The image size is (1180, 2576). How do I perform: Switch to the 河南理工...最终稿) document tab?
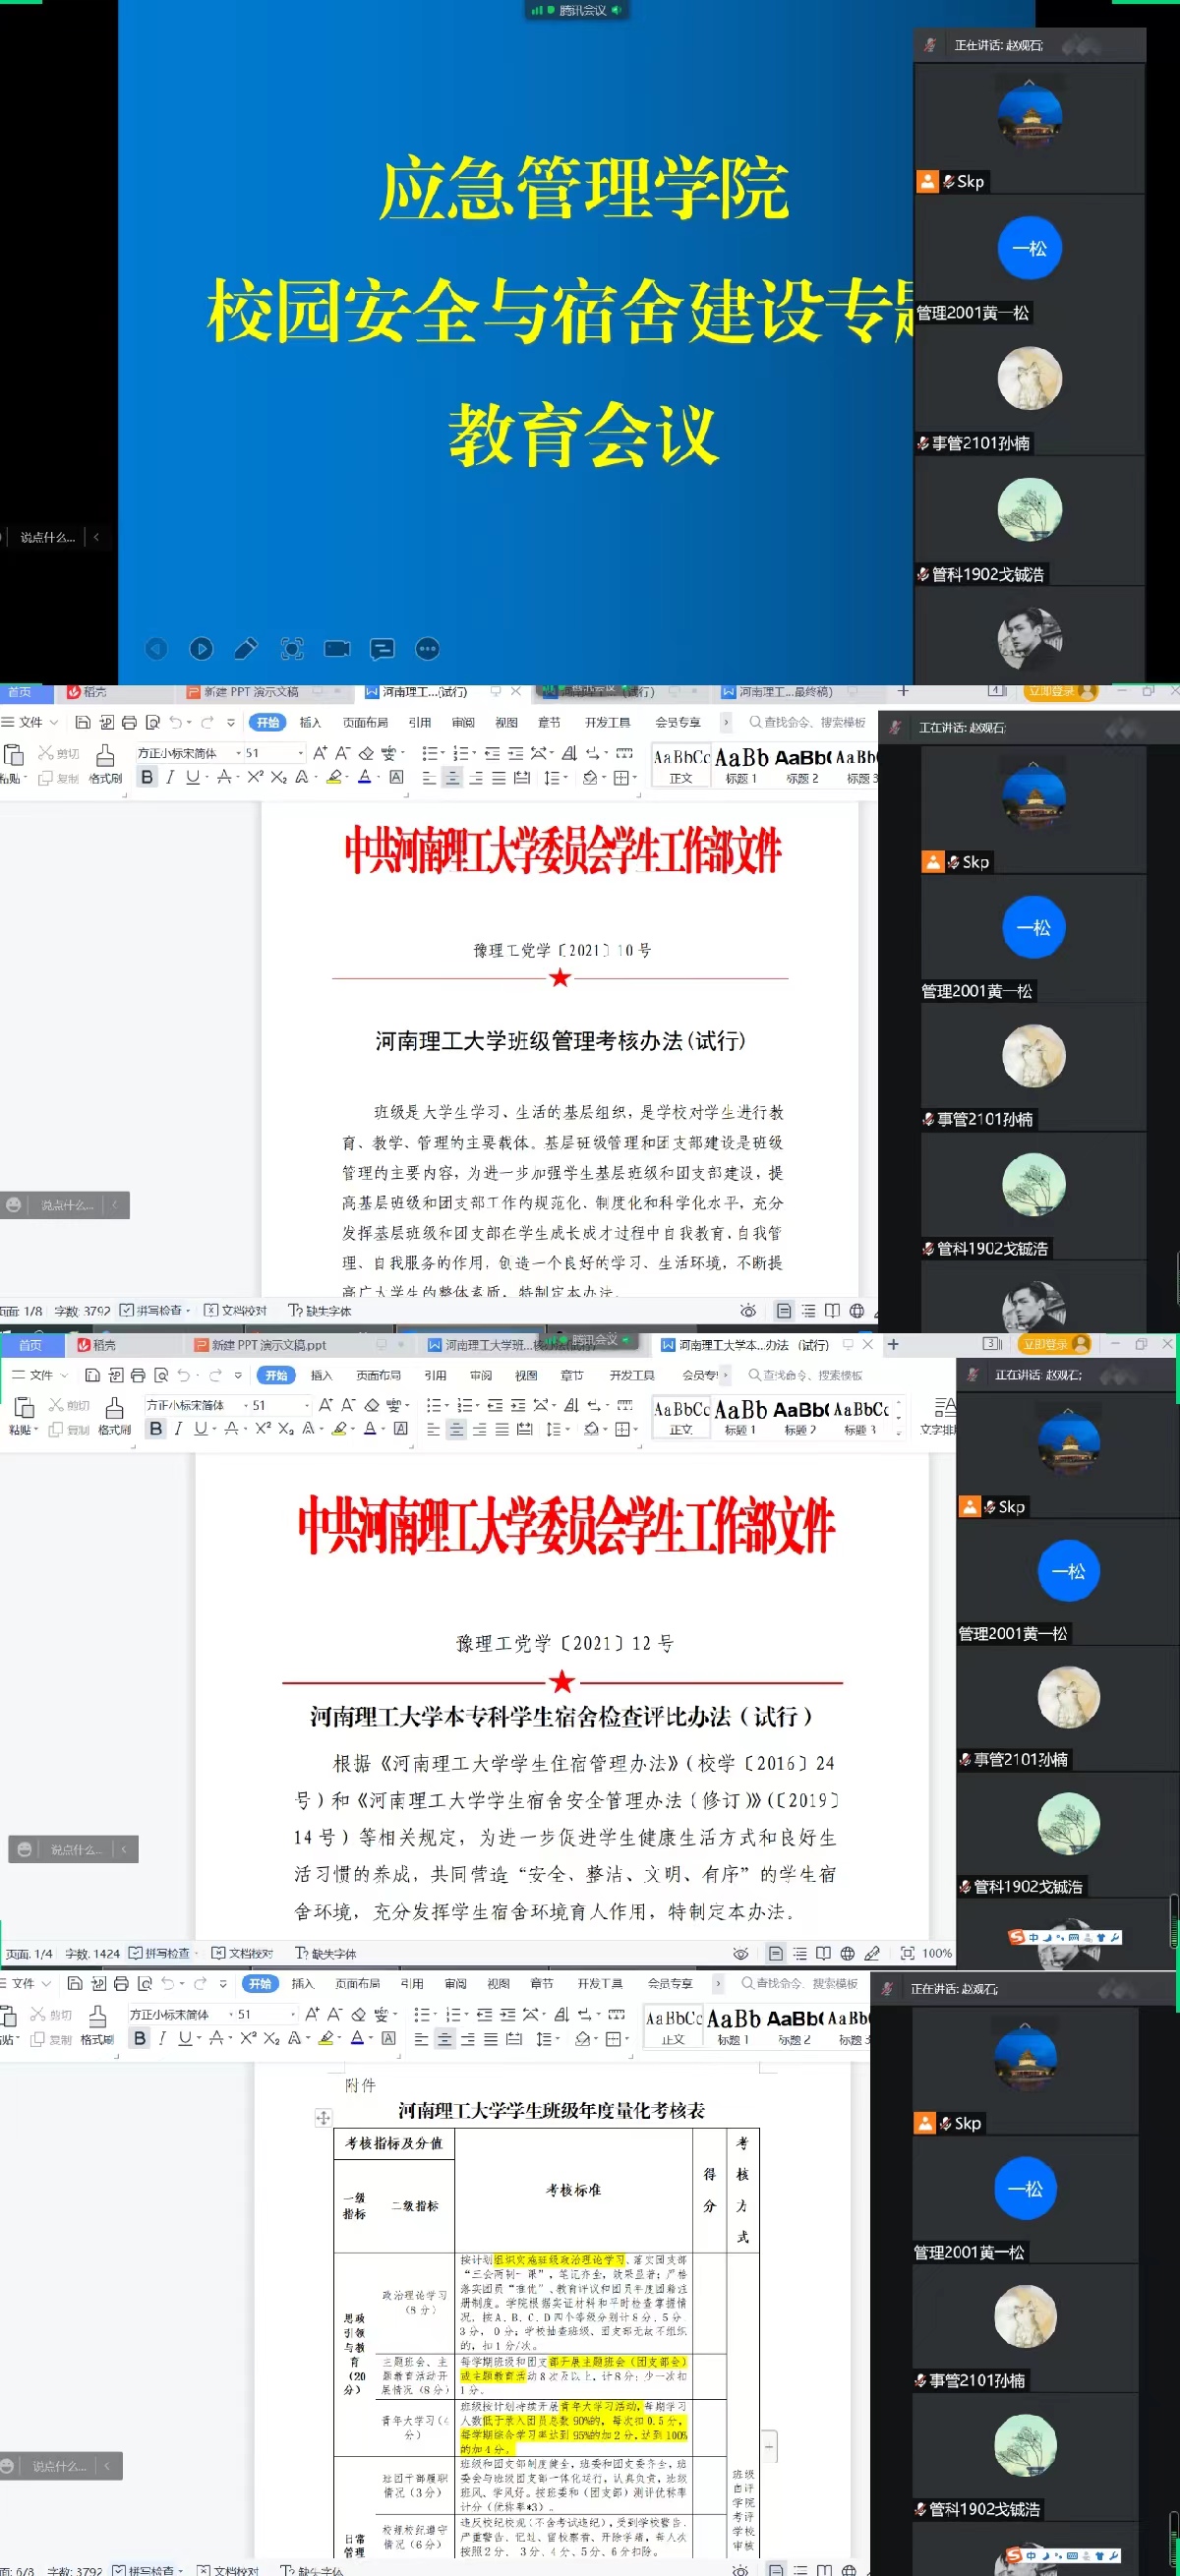(784, 692)
